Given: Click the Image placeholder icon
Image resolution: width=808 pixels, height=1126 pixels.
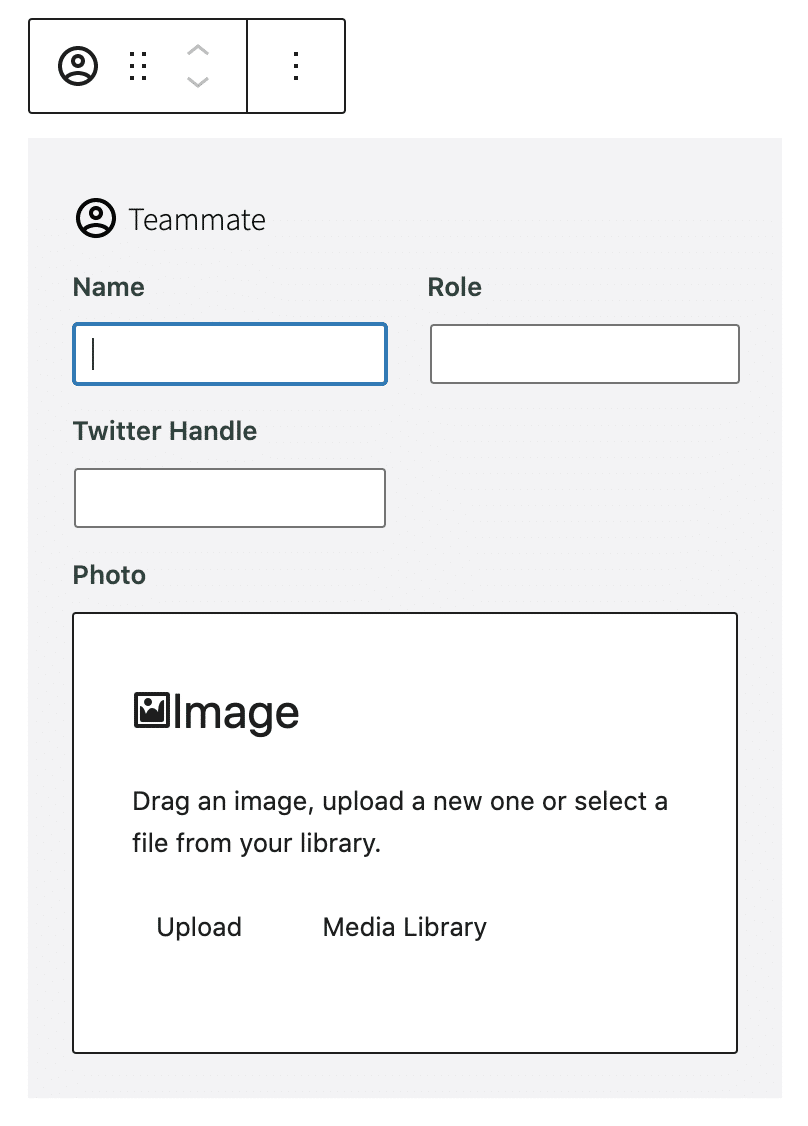Looking at the screenshot, I should click(152, 711).
